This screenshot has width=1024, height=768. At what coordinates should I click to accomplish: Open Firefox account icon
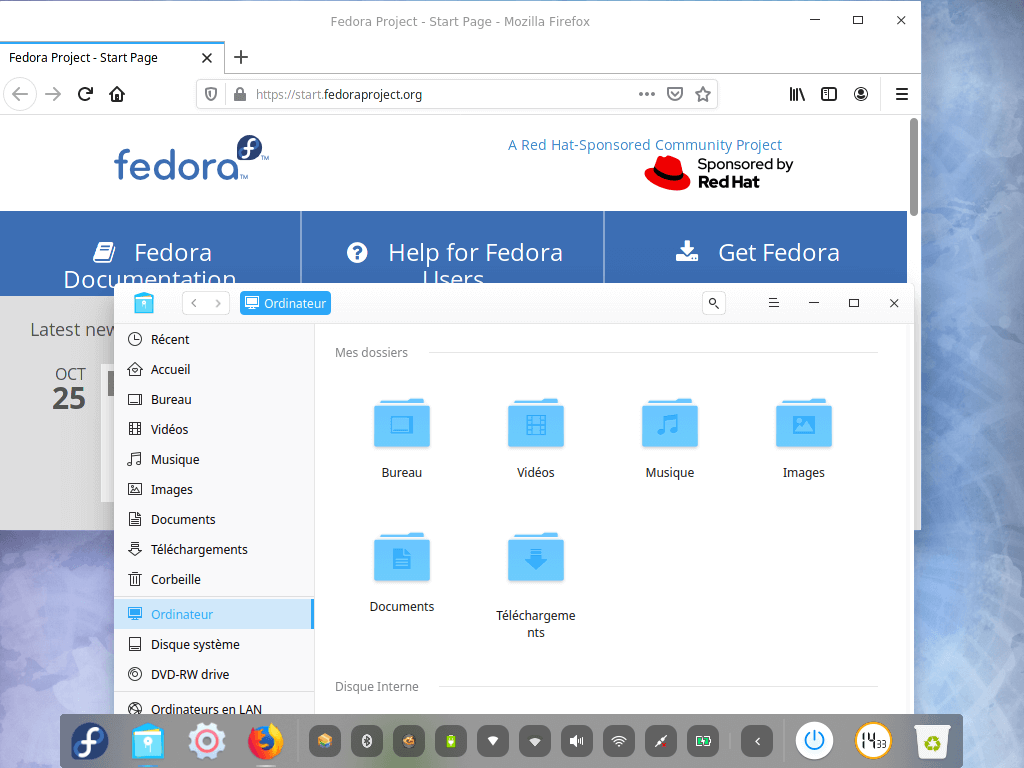coord(861,95)
